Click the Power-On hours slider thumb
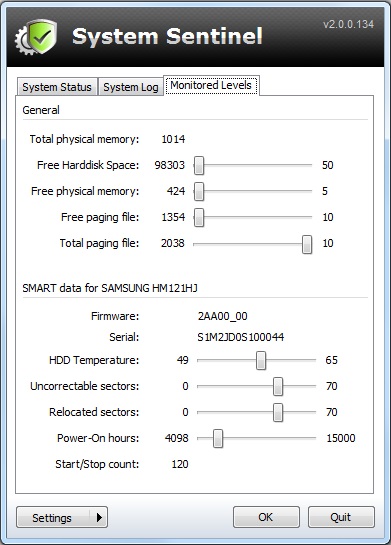 coord(218,438)
